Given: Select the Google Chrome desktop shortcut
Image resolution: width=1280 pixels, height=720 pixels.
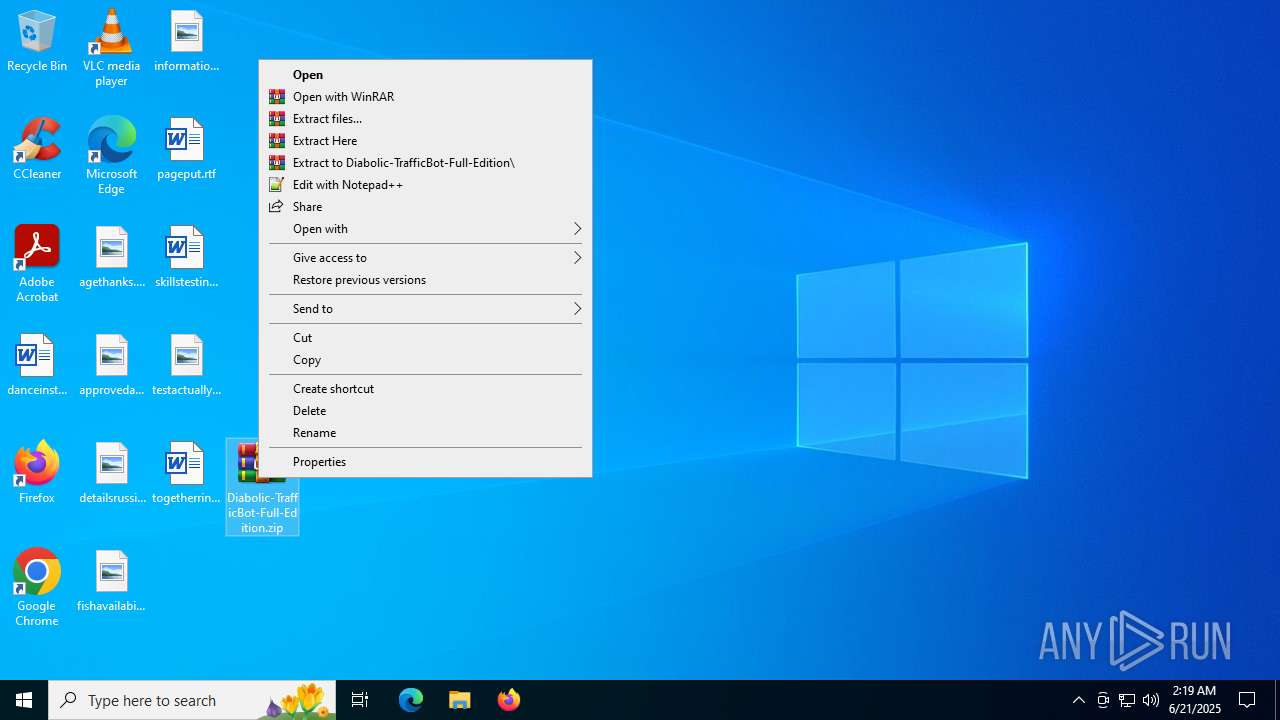Looking at the screenshot, I should 37,588.
